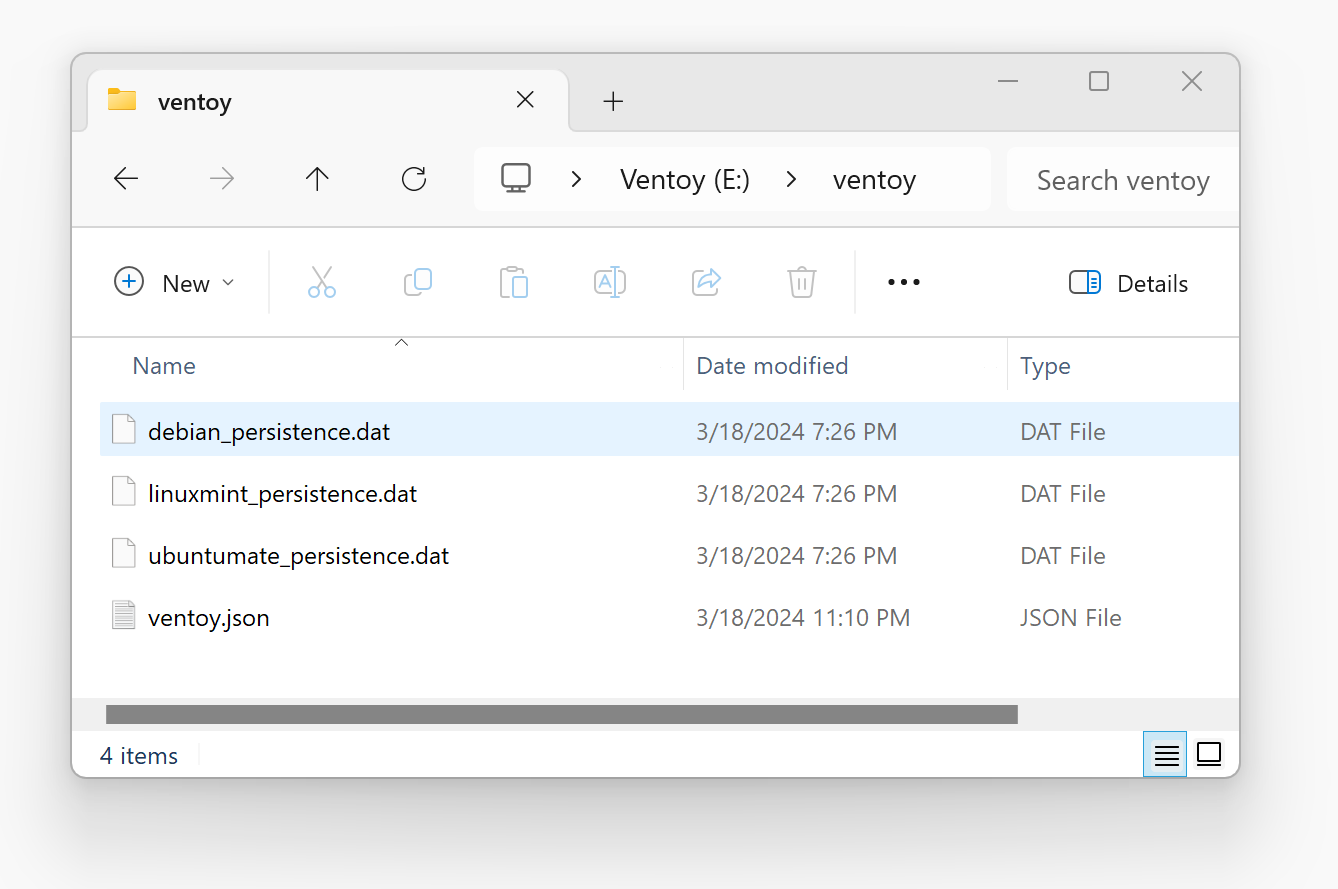Refresh the folder view

(x=413, y=179)
